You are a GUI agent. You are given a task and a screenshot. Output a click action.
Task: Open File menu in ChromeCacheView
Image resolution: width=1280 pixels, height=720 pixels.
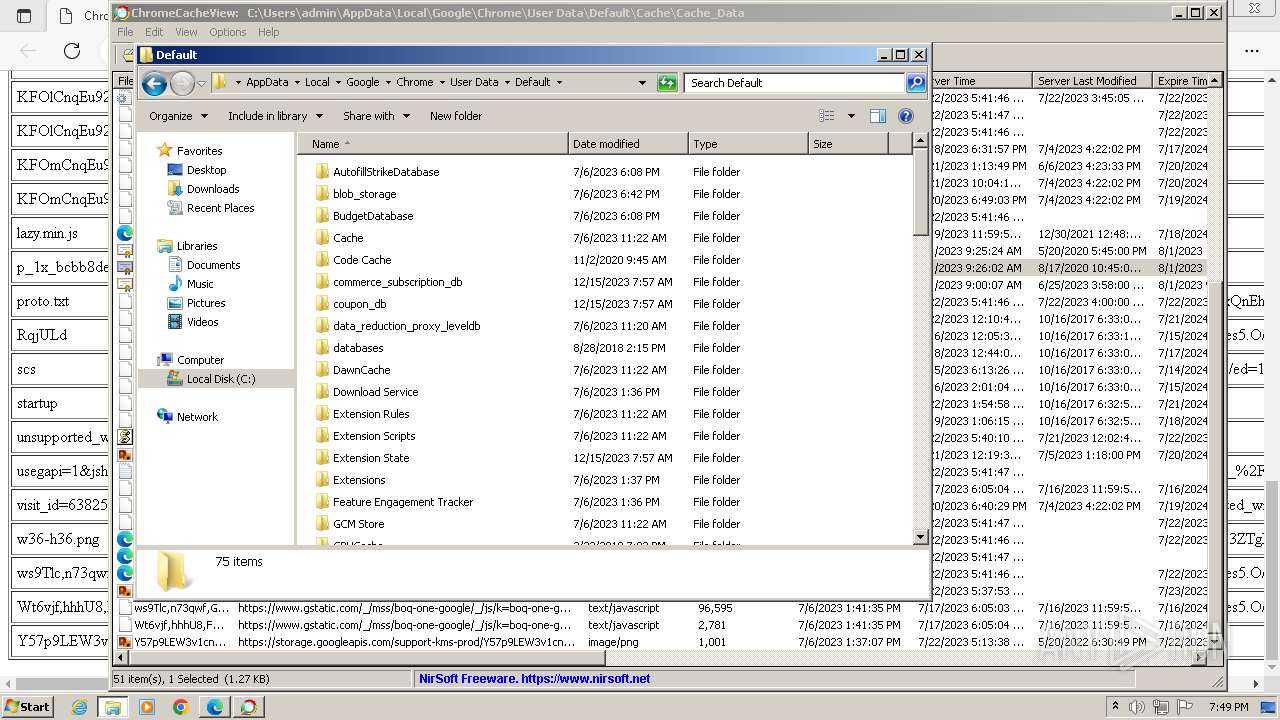(125, 32)
